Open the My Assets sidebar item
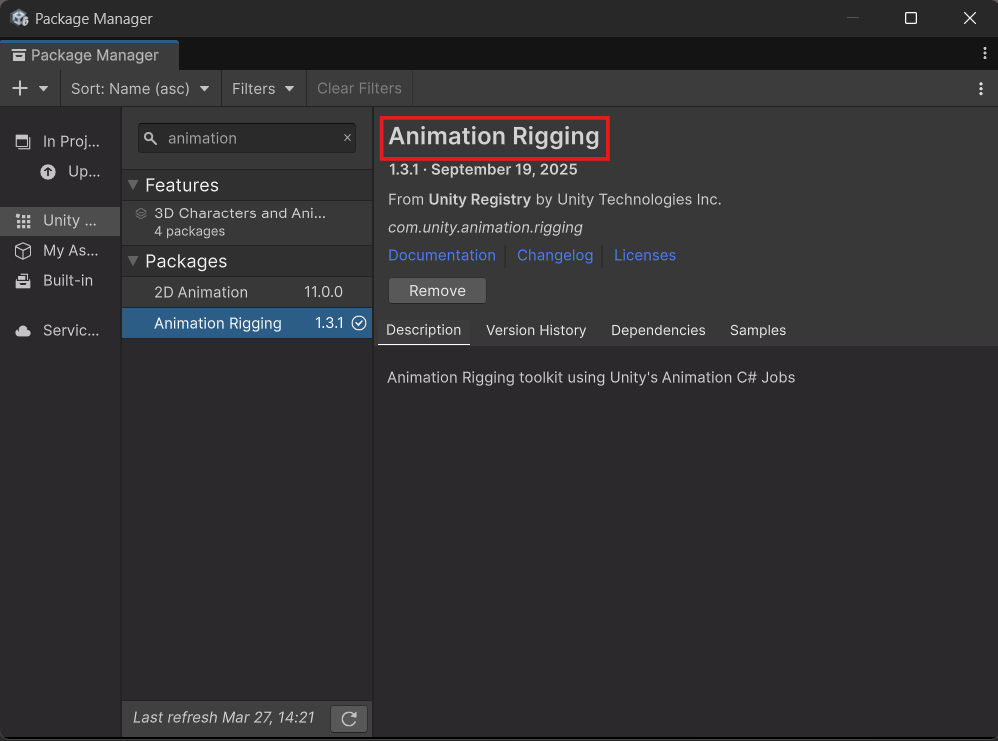This screenshot has height=741, width=998. [60, 251]
